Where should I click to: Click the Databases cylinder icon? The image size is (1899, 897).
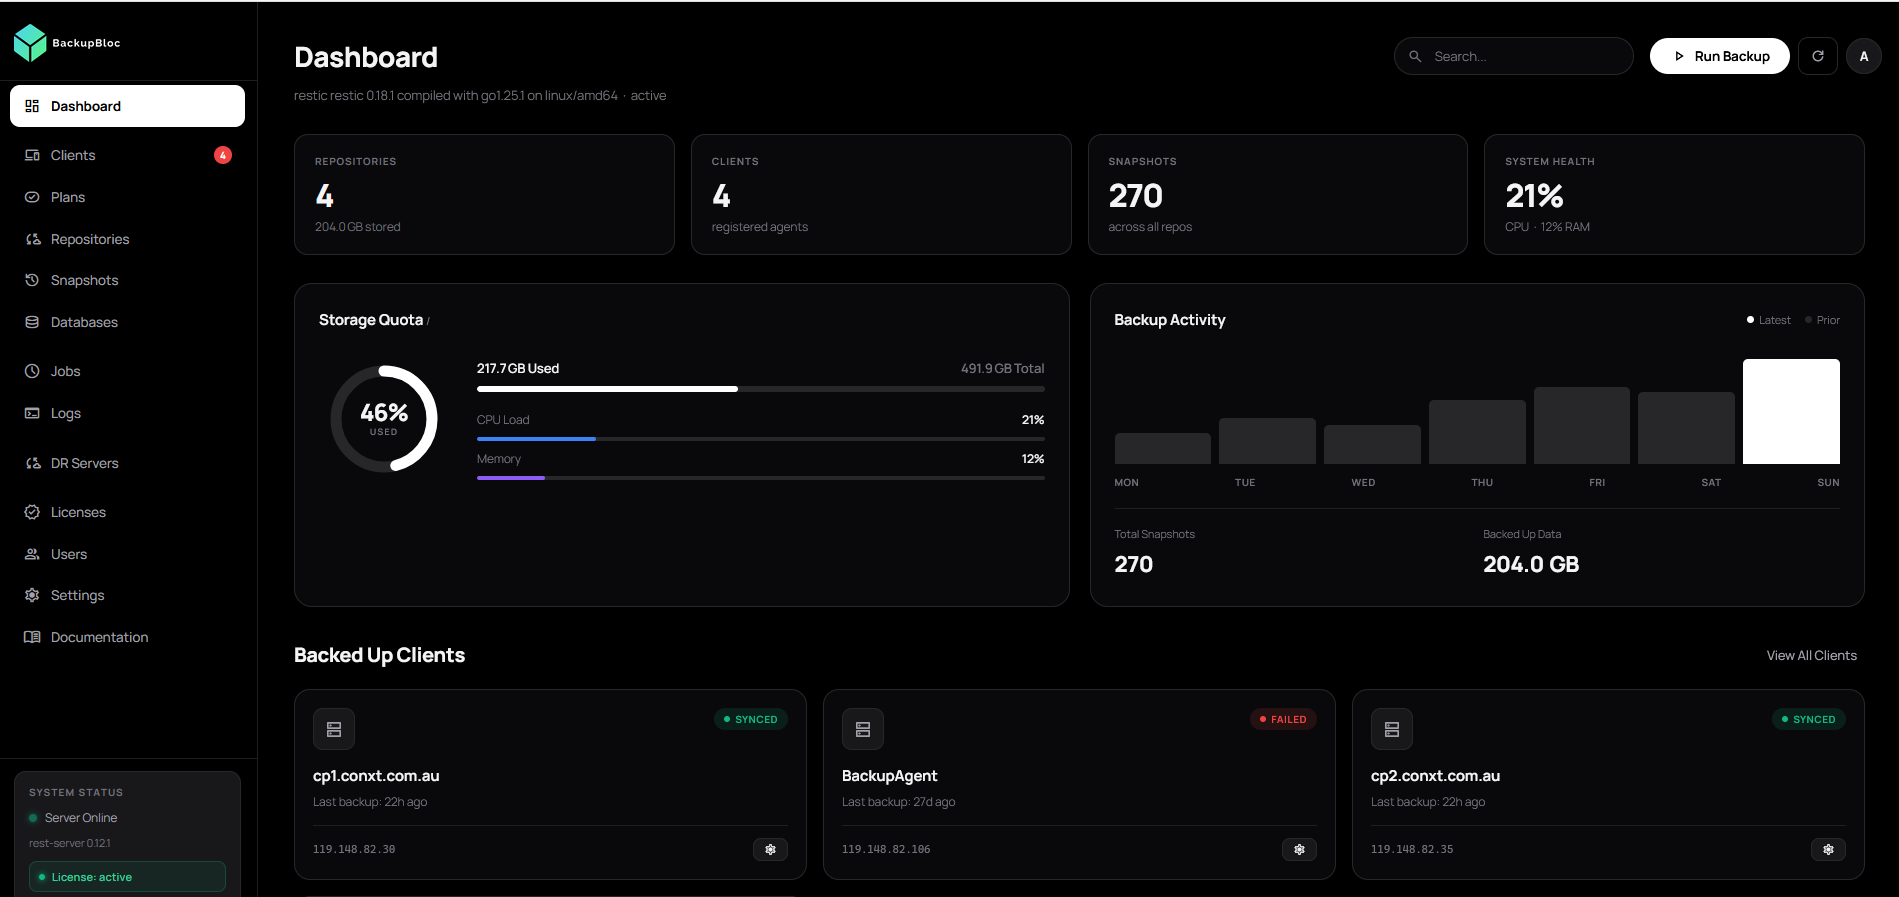pos(32,322)
